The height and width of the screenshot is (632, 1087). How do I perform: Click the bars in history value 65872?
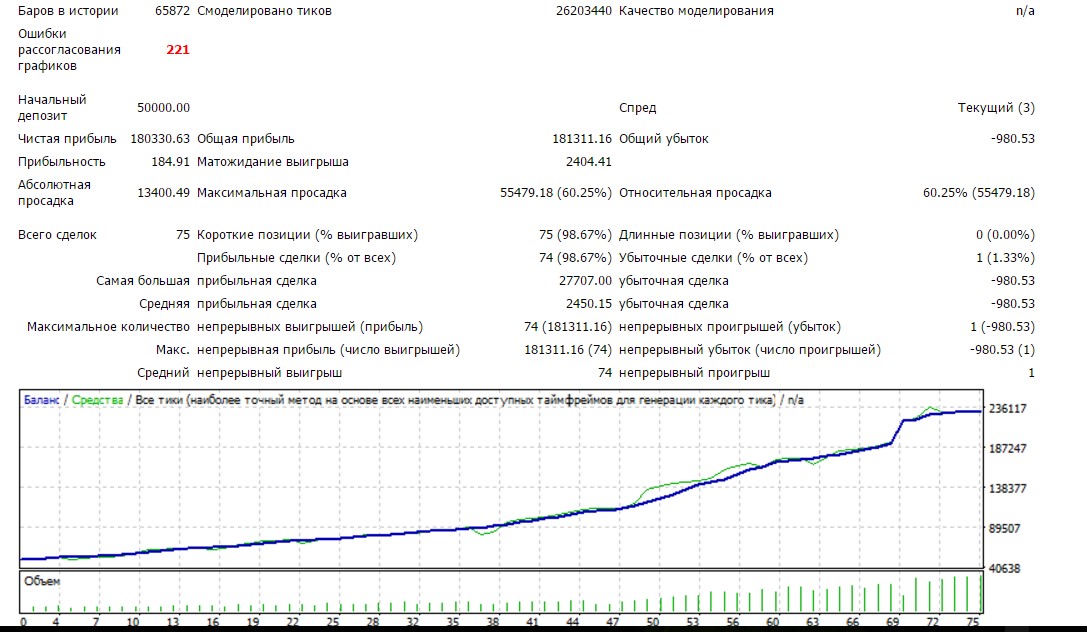click(x=172, y=11)
